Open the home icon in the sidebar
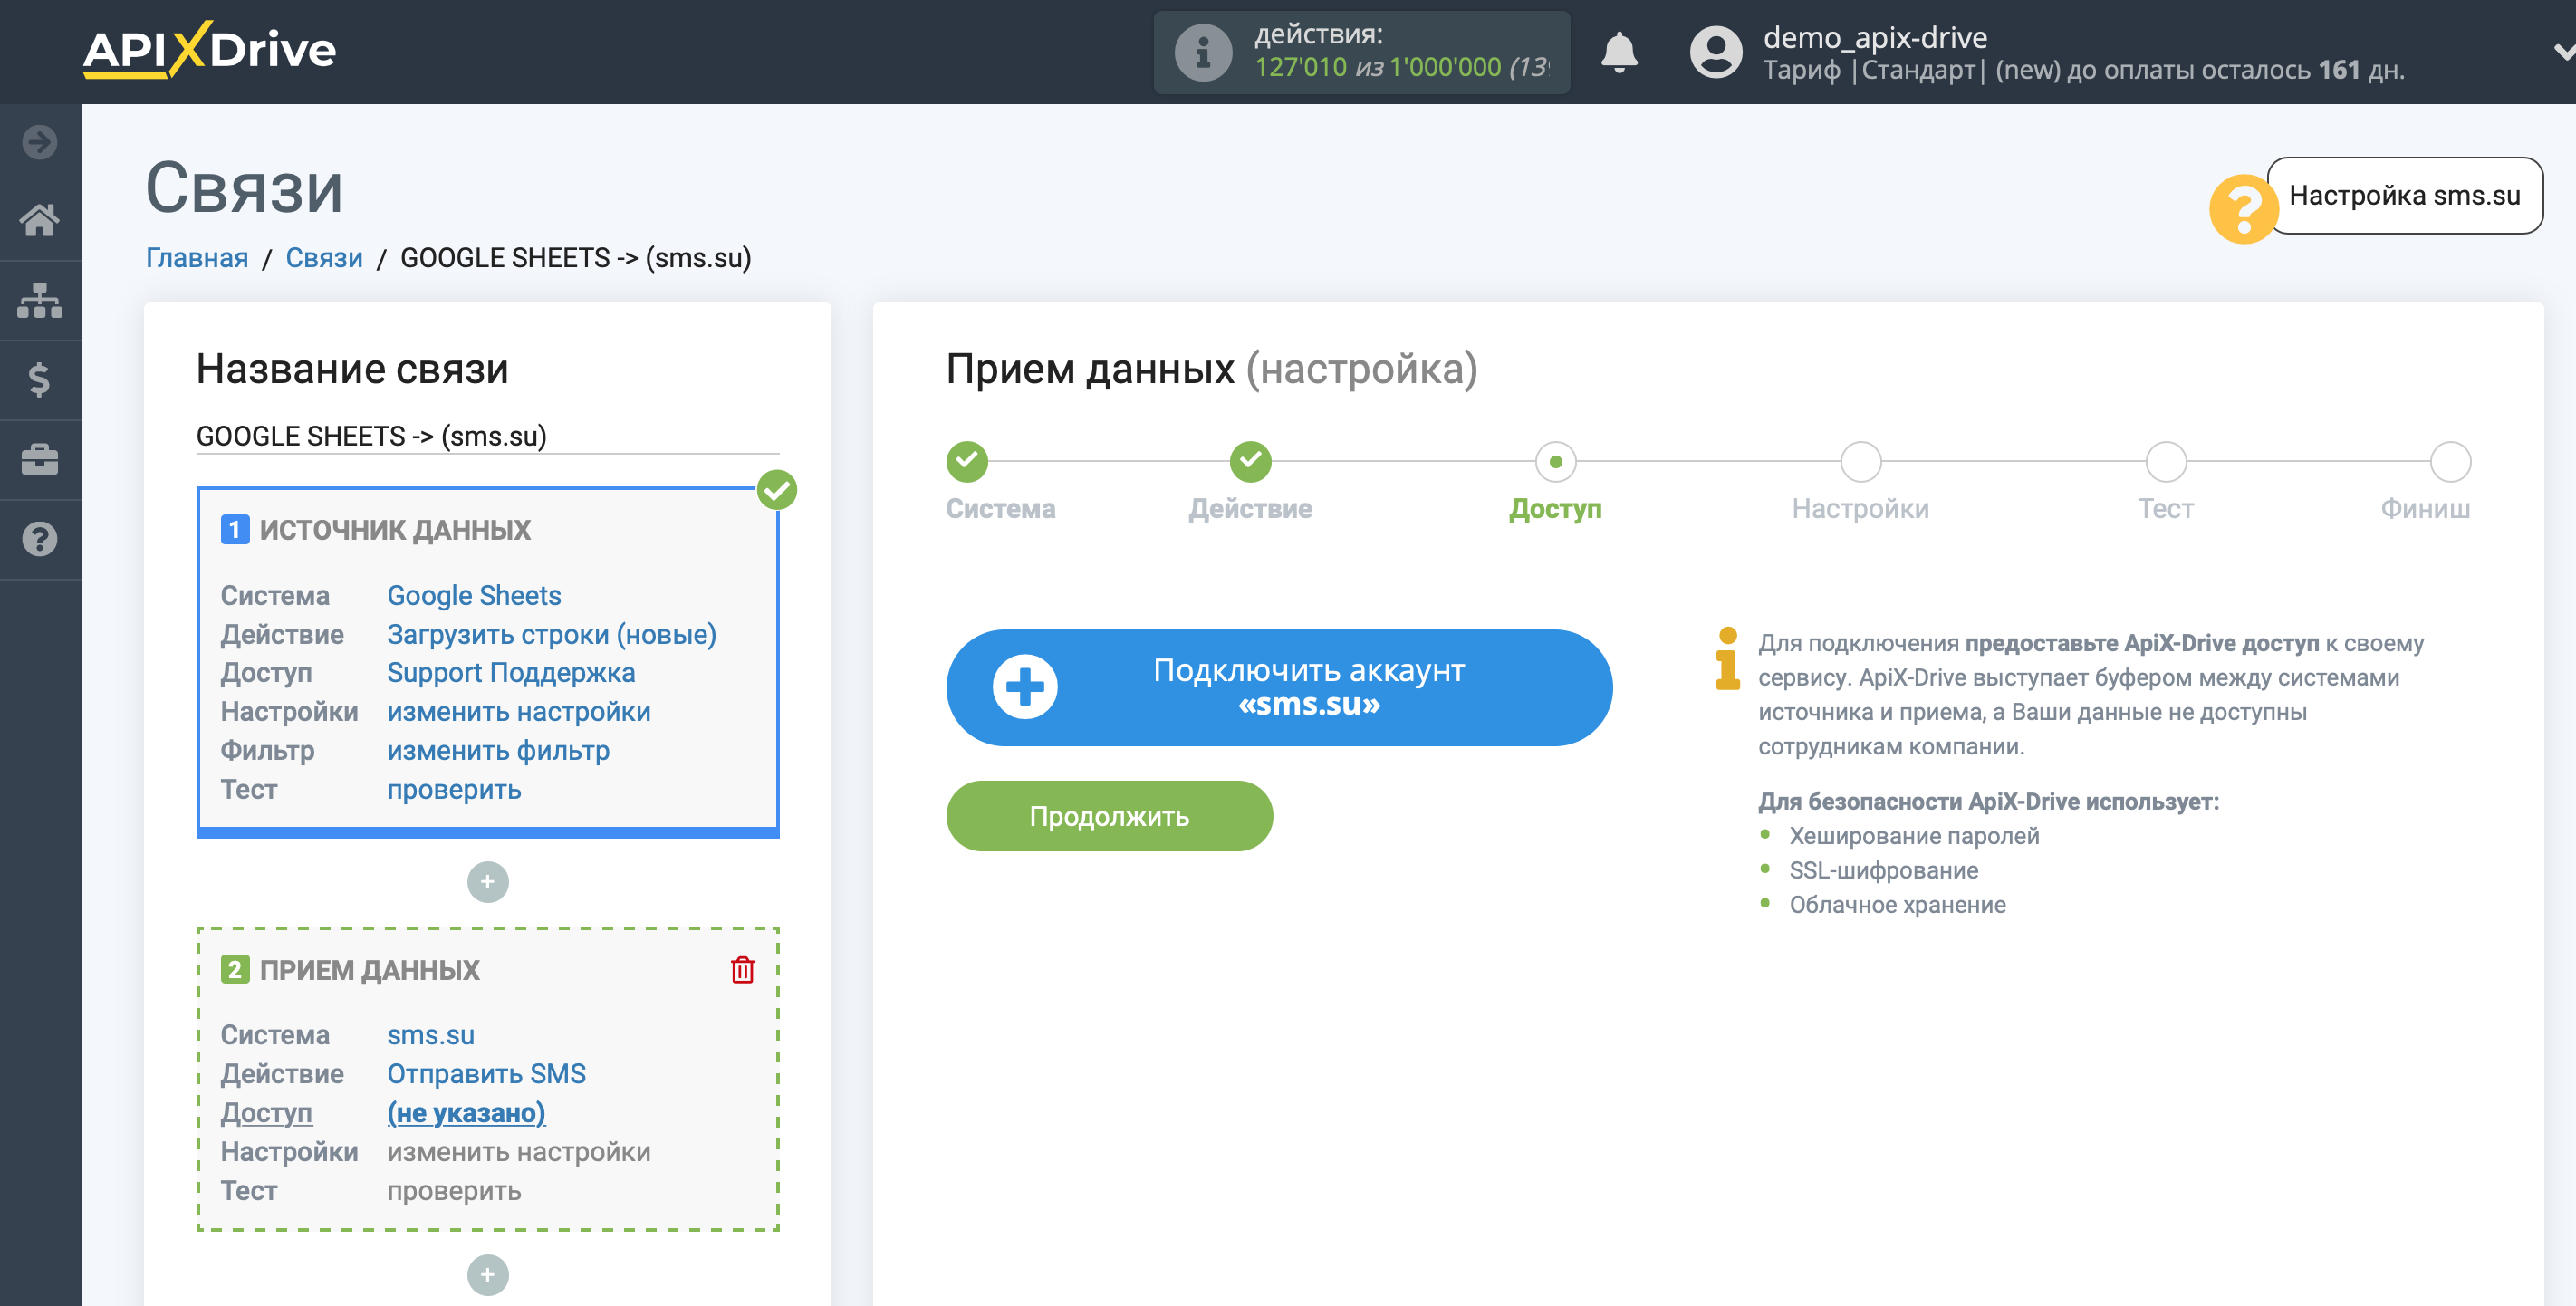The width and height of the screenshot is (2576, 1306). tap(40, 220)
